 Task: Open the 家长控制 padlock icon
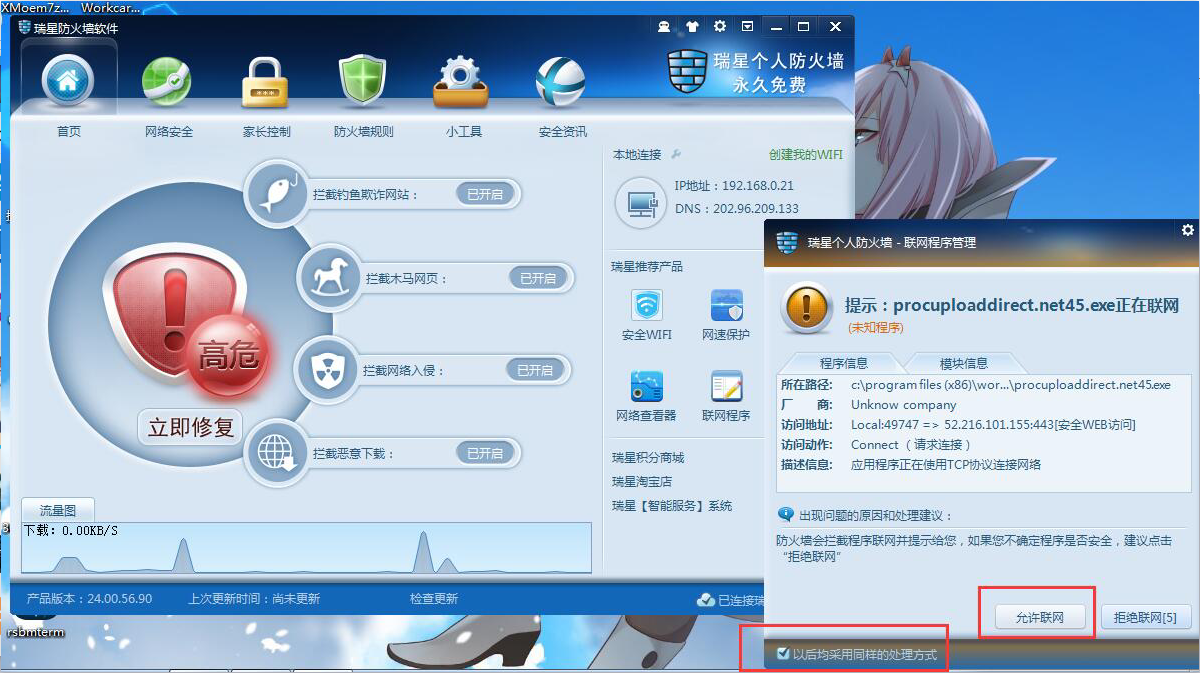tap(265, 82)
